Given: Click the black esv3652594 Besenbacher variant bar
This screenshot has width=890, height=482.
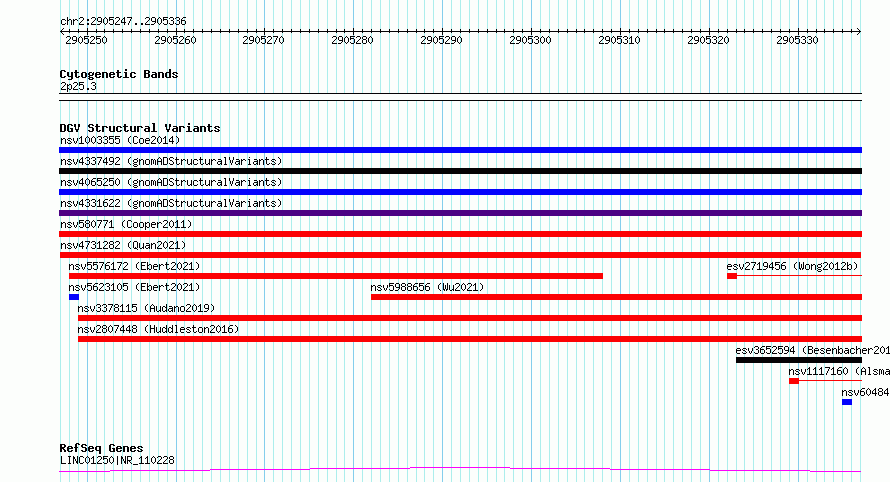Looking at the screenshot, I should (x=799, y=360).
